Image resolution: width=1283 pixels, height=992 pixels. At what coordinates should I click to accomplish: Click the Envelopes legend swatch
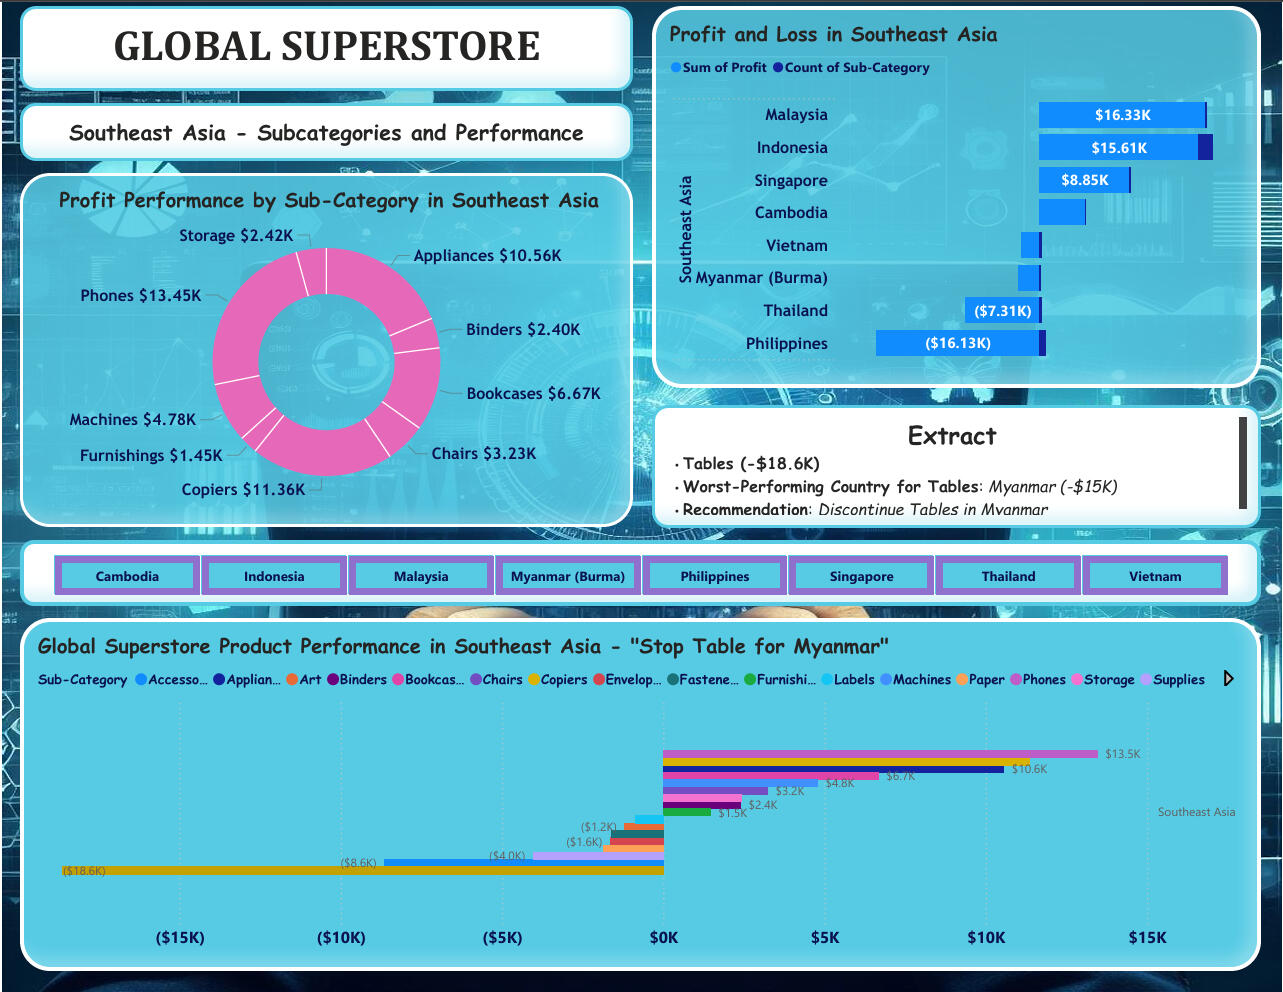coord(599,680)
